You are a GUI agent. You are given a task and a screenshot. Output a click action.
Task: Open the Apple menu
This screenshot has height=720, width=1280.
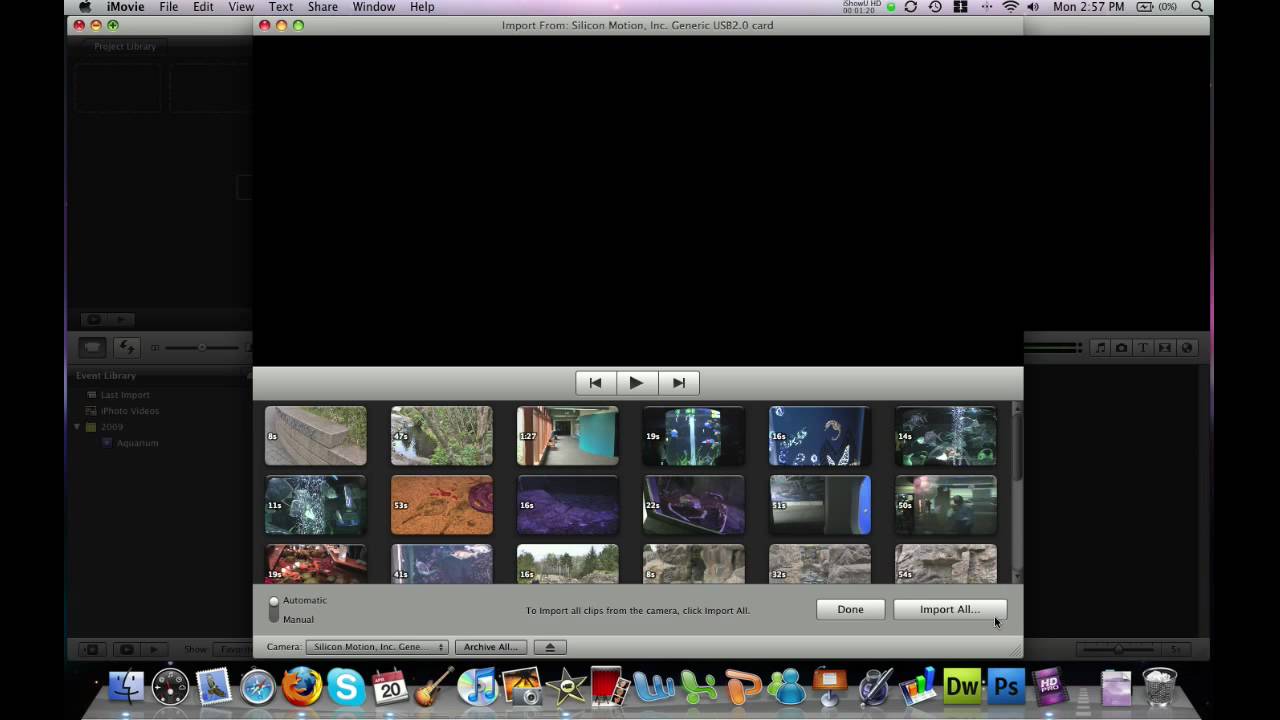[85, 7]
